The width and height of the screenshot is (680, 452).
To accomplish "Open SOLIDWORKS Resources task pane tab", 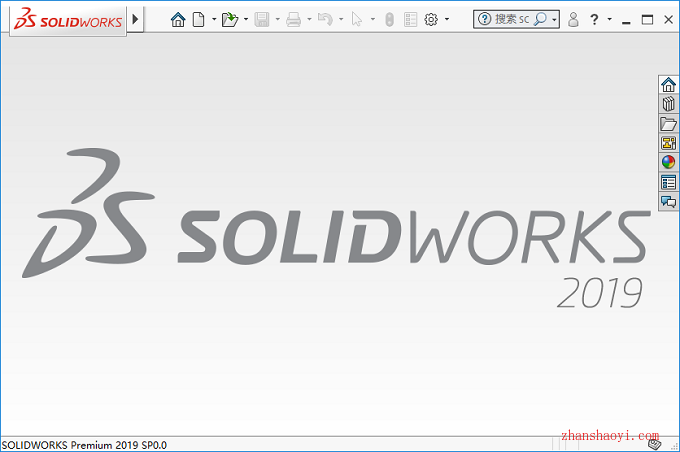I will click(668, 85).
